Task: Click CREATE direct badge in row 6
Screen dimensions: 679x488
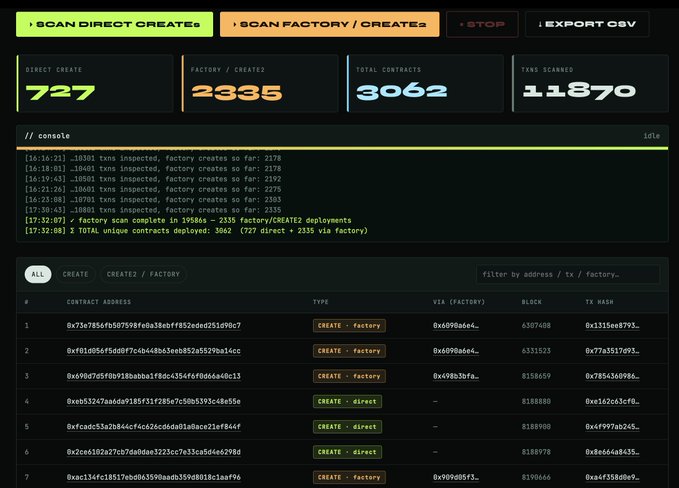Action: 347,452
